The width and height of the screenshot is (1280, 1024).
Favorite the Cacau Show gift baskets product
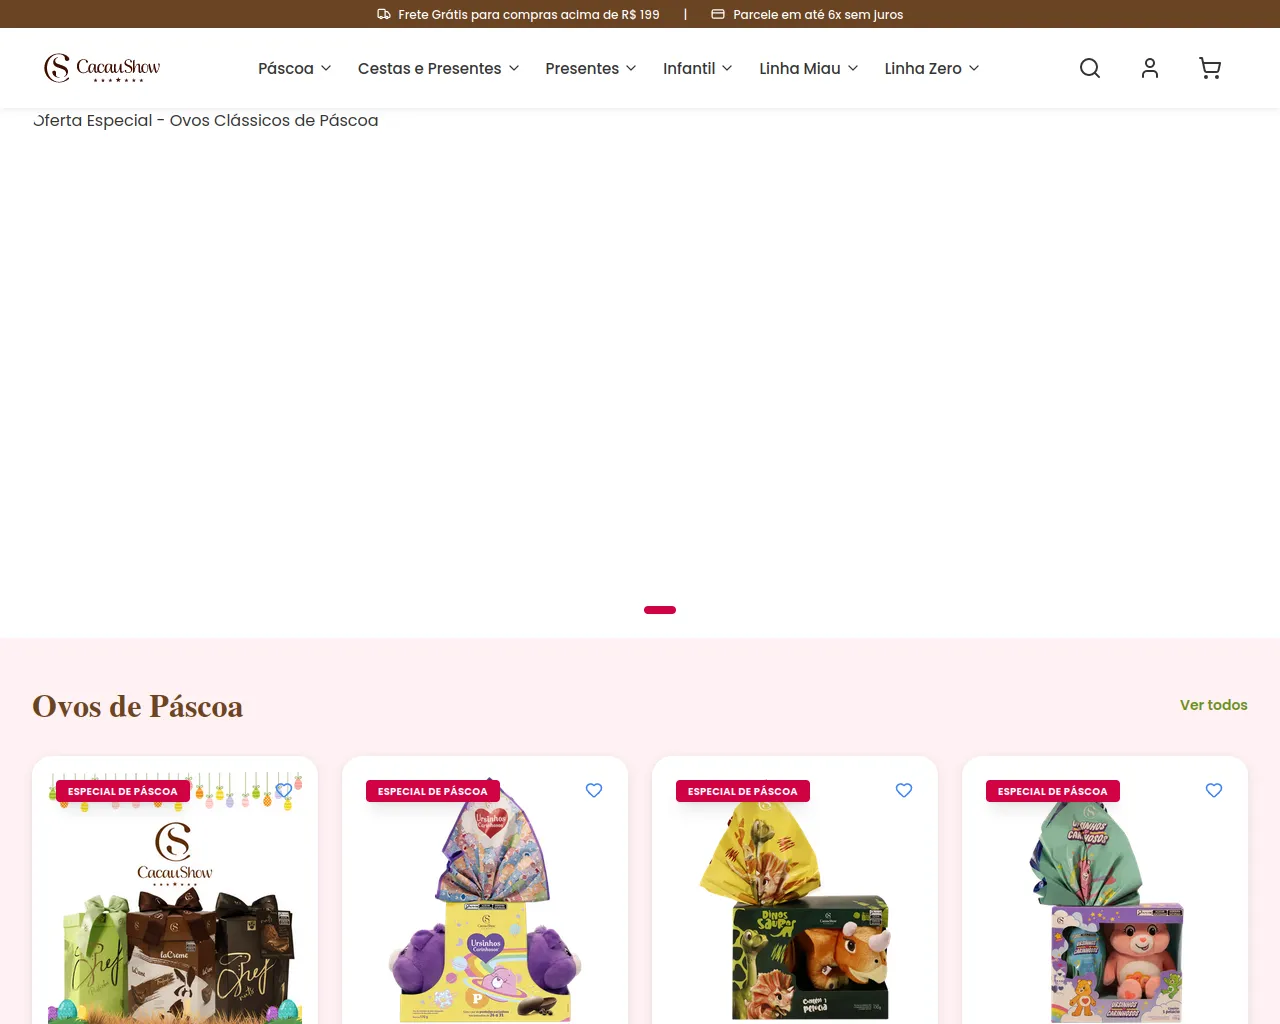284,790
